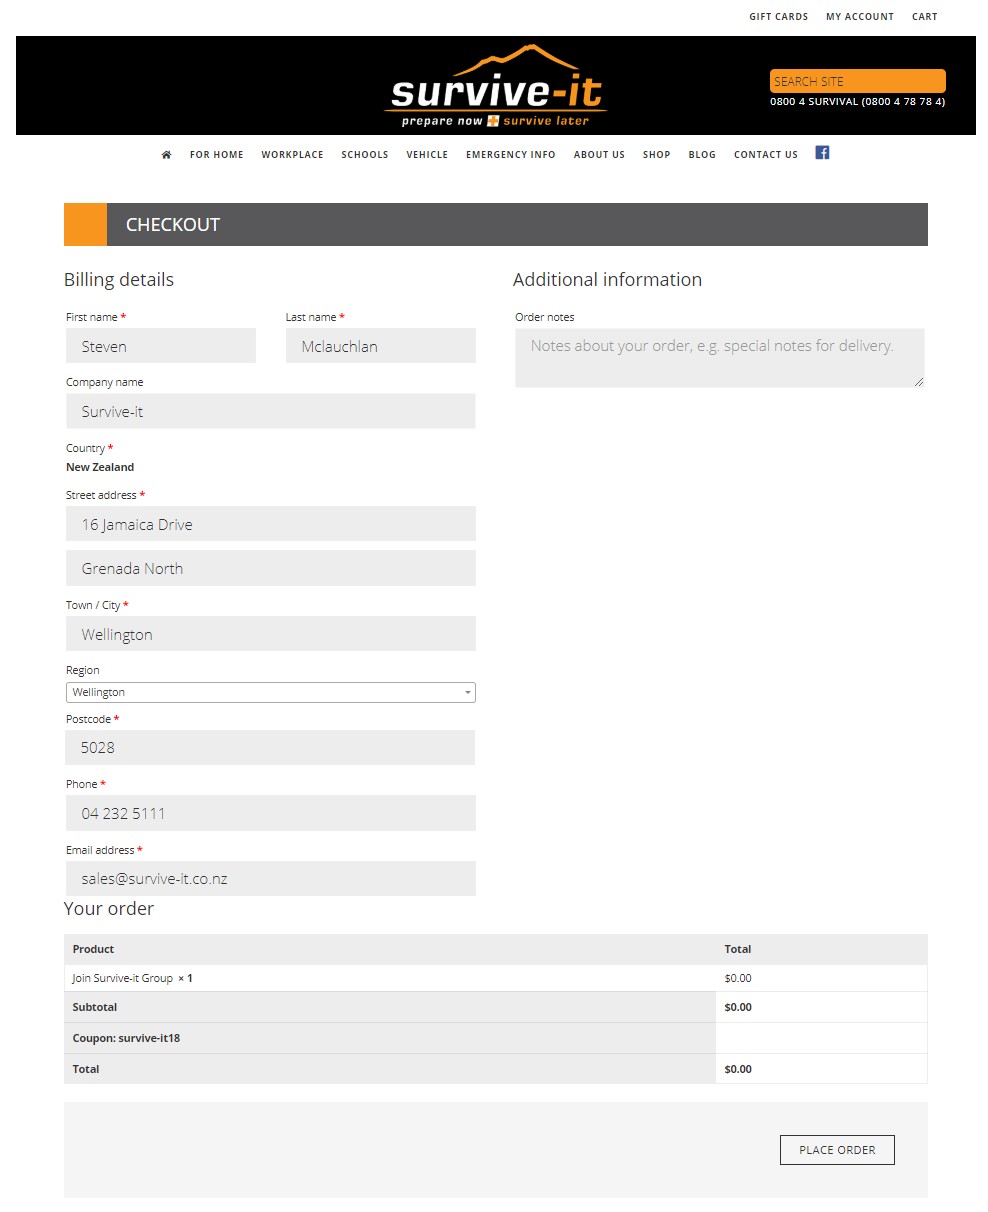Click the New Zealand country text

tap(100, 467)
